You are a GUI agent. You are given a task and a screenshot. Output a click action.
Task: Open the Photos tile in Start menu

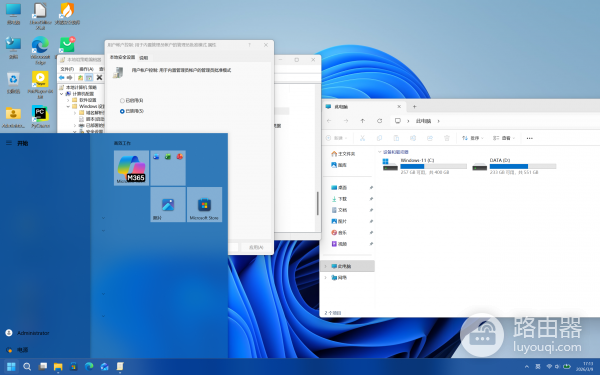pos(168,204)
